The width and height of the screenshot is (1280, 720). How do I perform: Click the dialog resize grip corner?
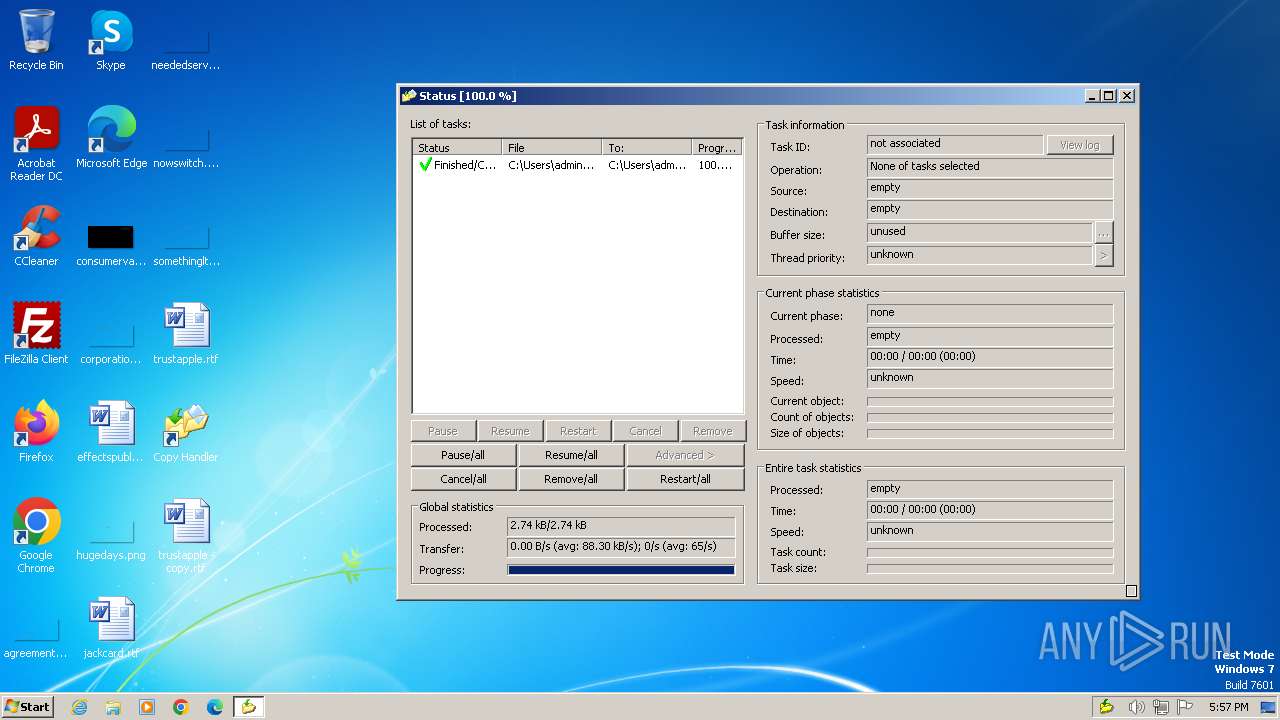(1131, 591)
